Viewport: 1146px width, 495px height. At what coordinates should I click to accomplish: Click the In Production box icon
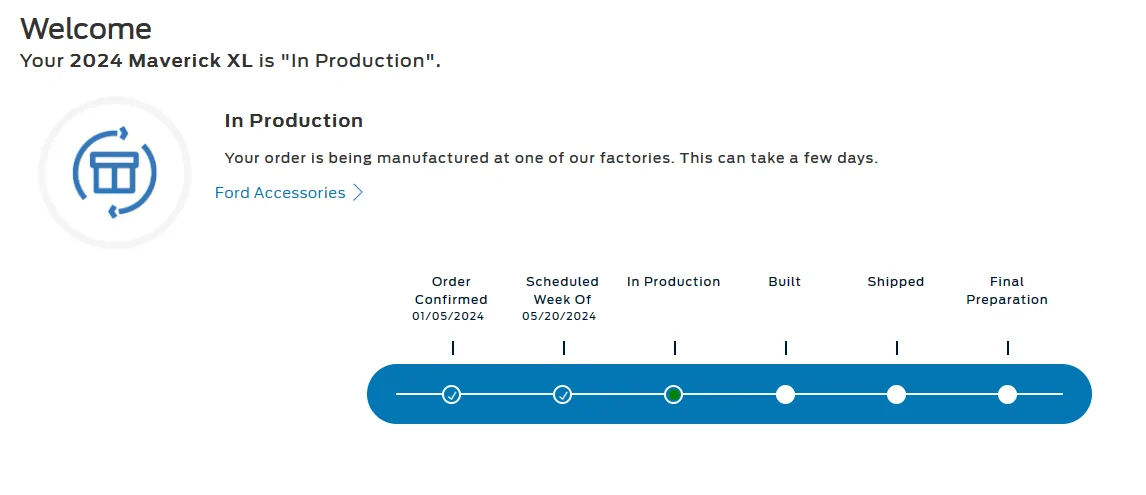115,173
